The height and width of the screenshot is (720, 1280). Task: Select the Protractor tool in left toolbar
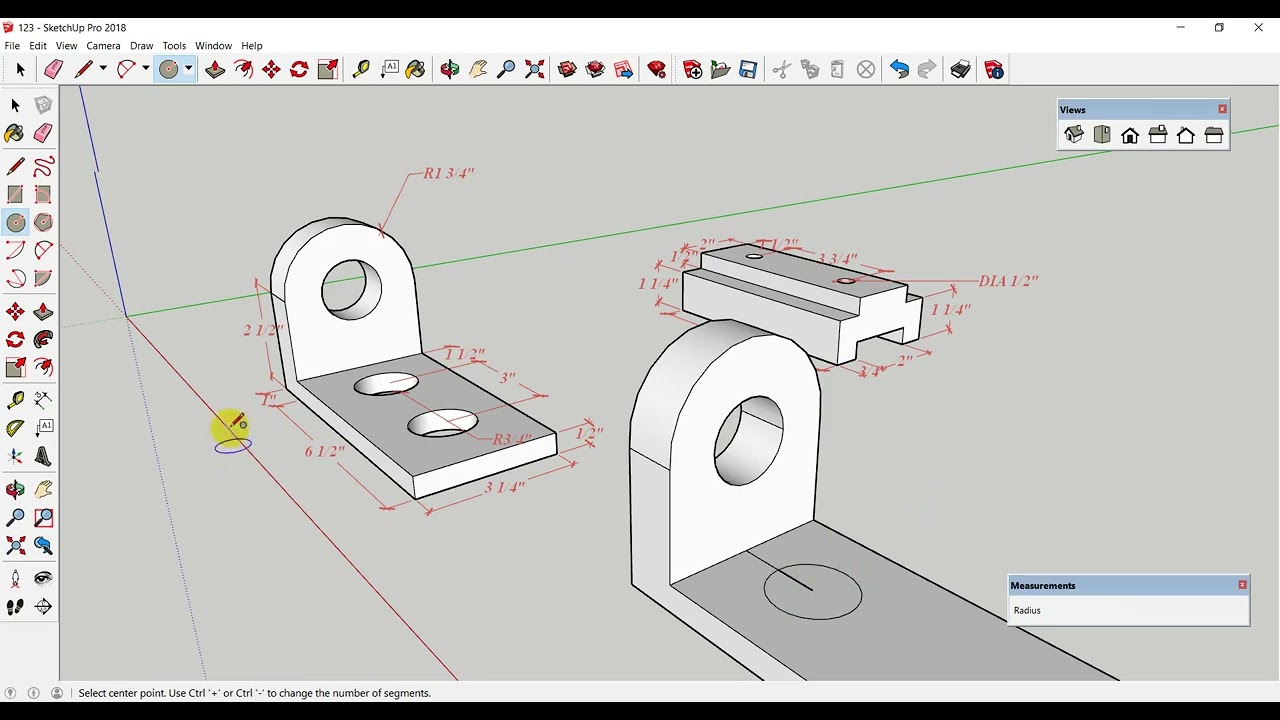point(15,428)
